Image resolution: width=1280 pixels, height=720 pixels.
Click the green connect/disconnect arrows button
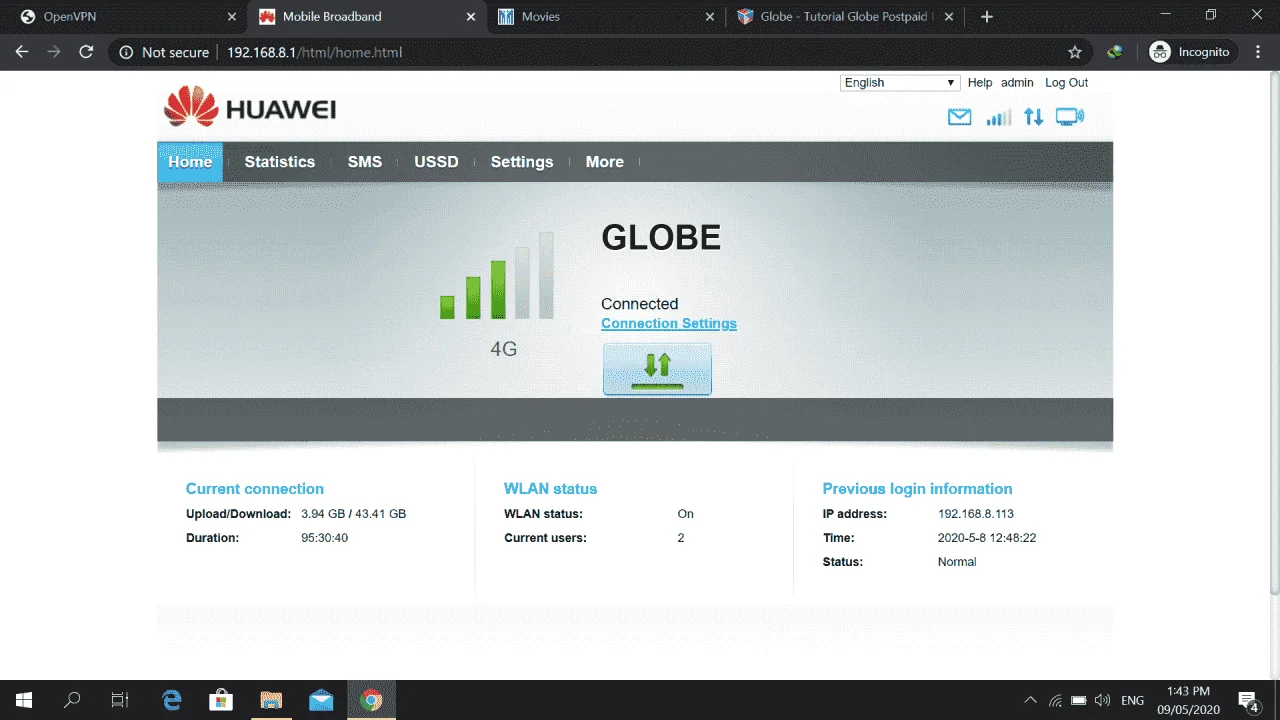pyautogui.click(x=657, y=369)
